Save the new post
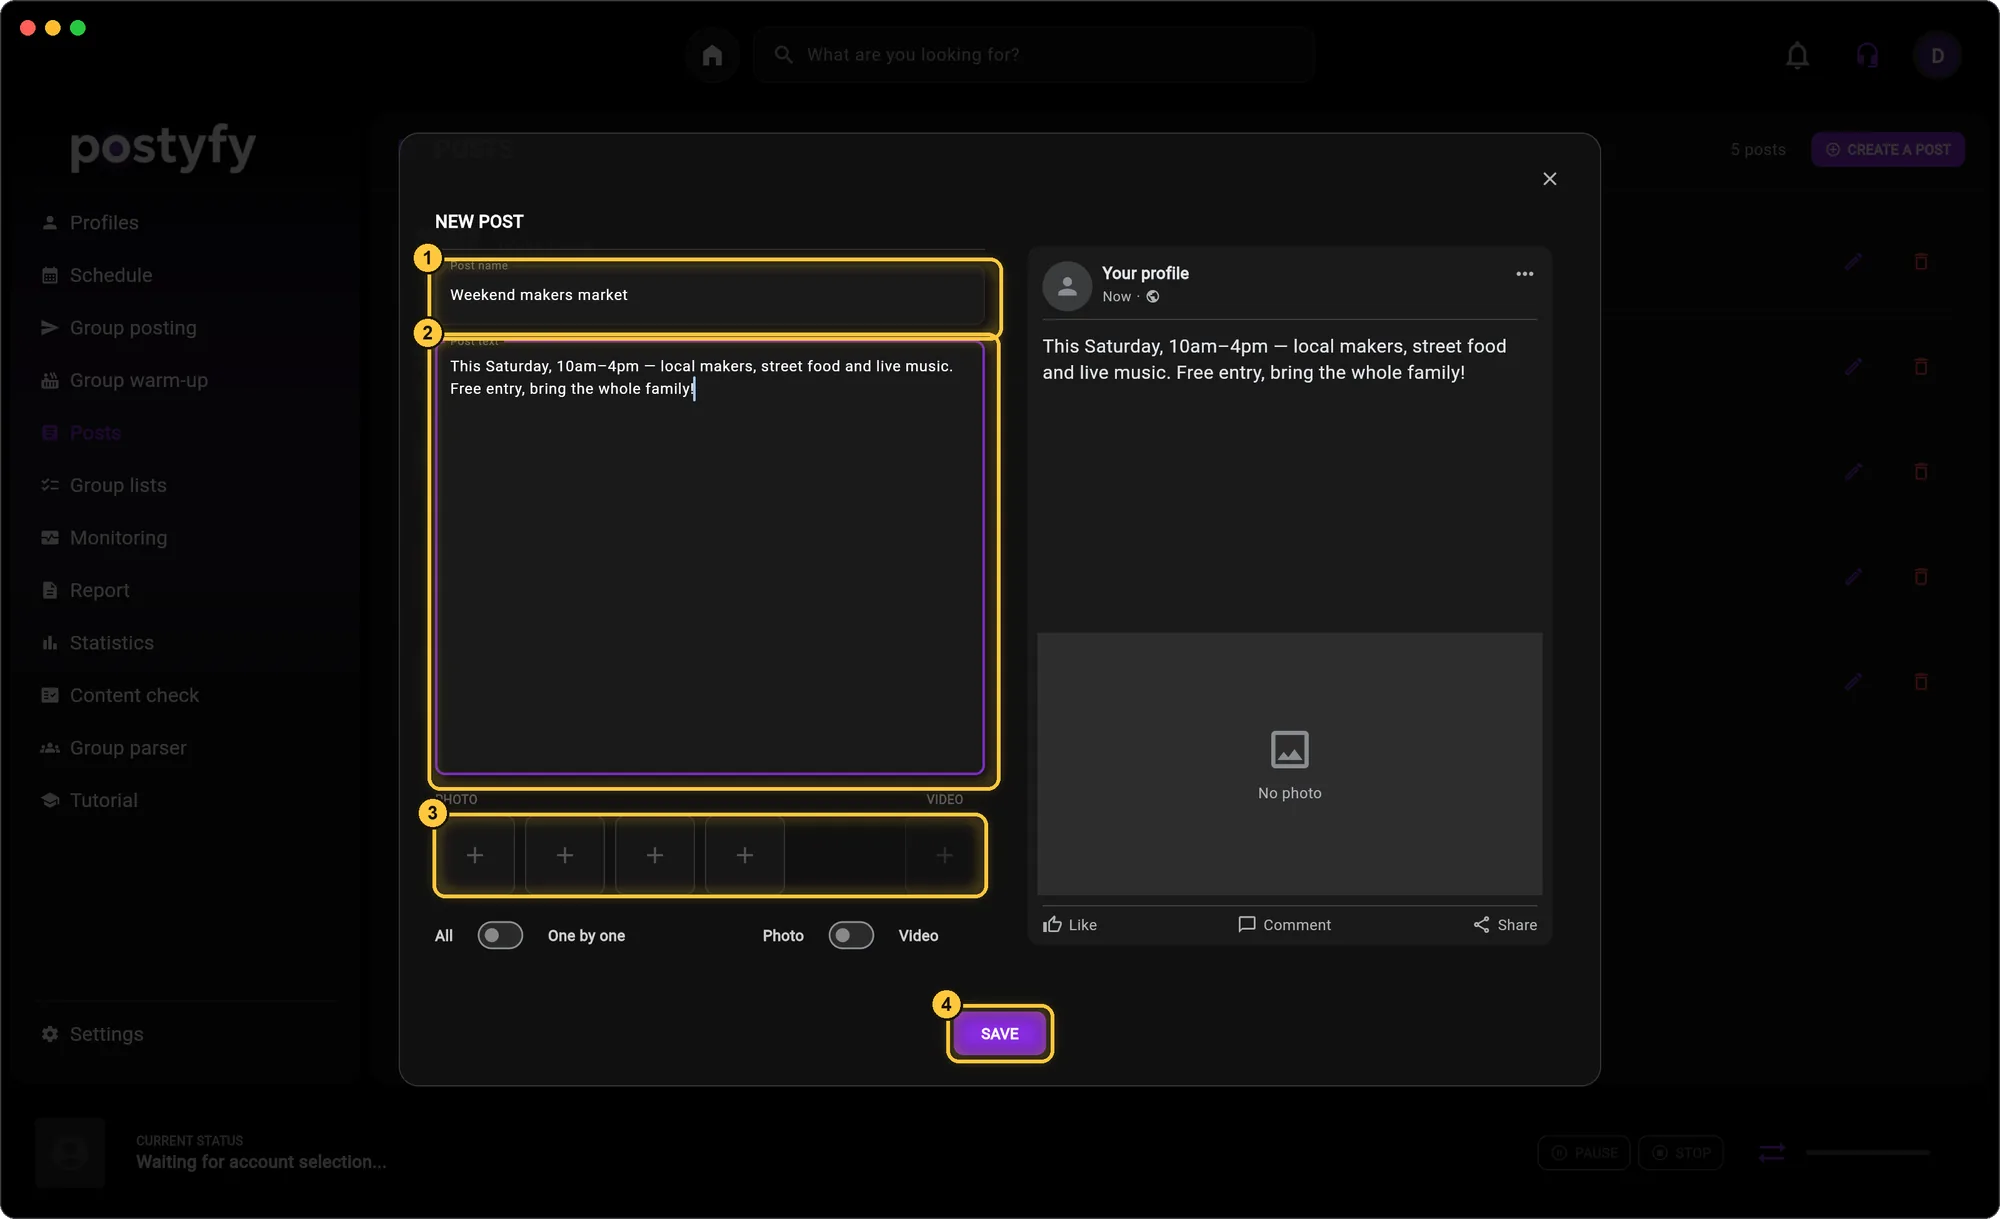The height and width of the screenshot is (1219, 2000). point(1000,1034)
